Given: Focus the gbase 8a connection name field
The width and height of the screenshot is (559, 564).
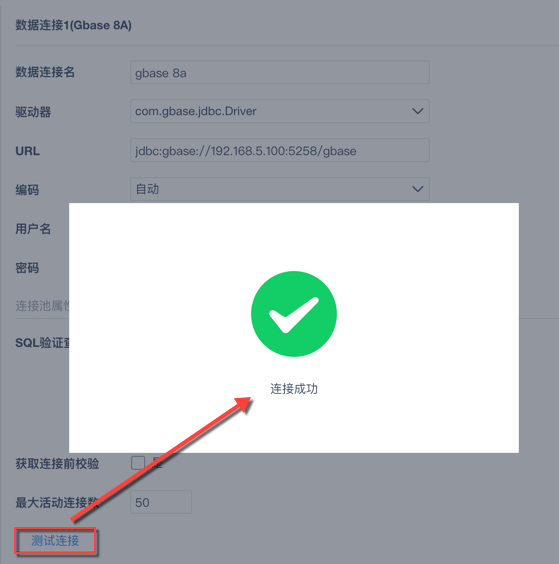Looking at the screenshot, I should (x=280, y=72).
